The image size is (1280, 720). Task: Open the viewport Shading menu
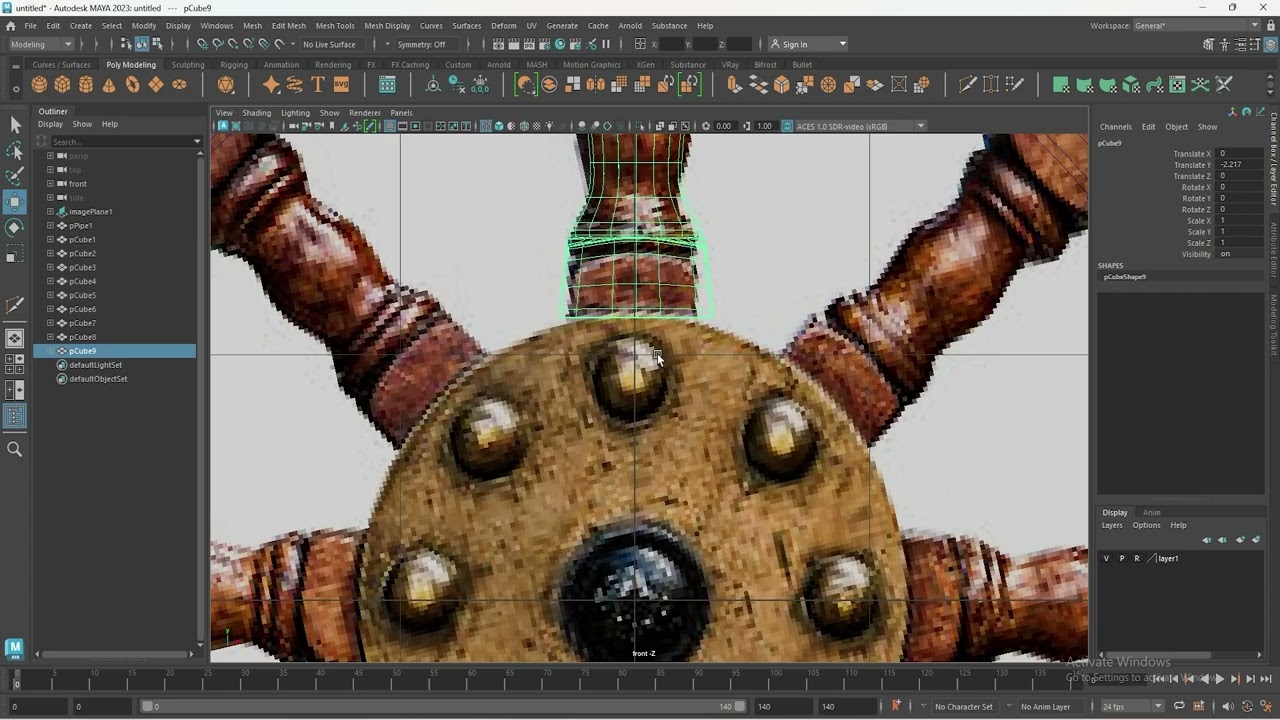click(x=257, y=113)
